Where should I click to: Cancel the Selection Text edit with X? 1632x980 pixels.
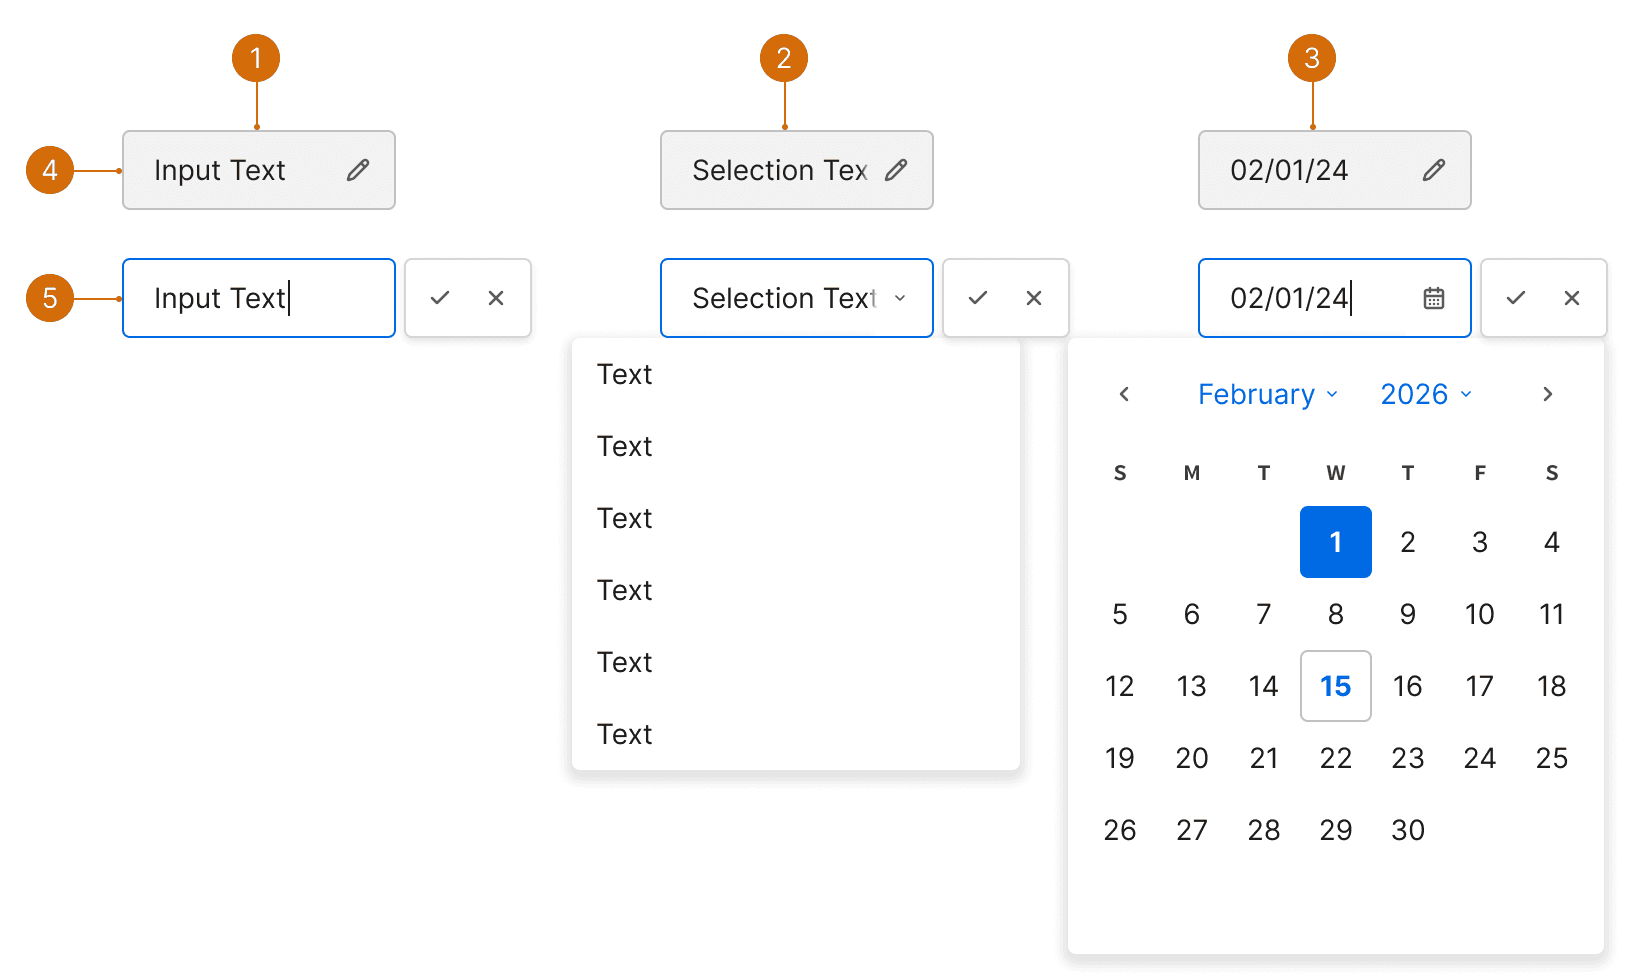[1034, 298]
